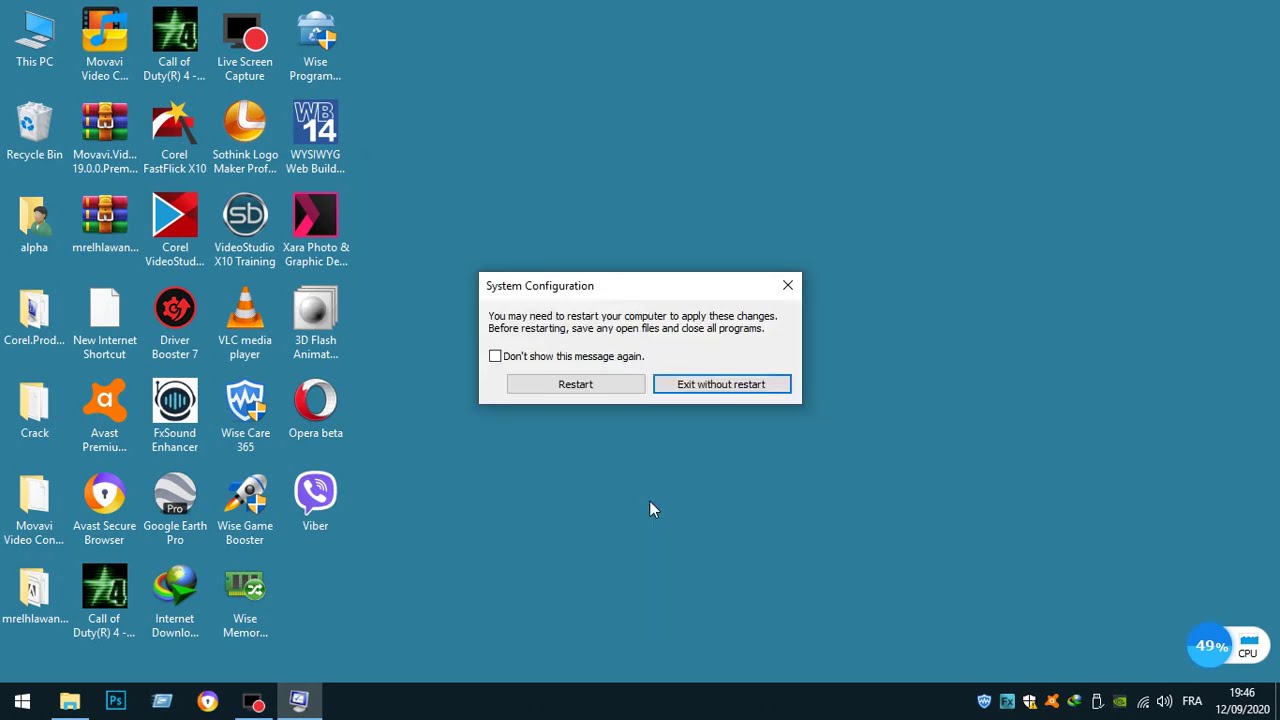Image resolution: width=1280 pixels, height=720 pixels.
Task: Open clock showing 19:46
Action: click(1241, 701)
